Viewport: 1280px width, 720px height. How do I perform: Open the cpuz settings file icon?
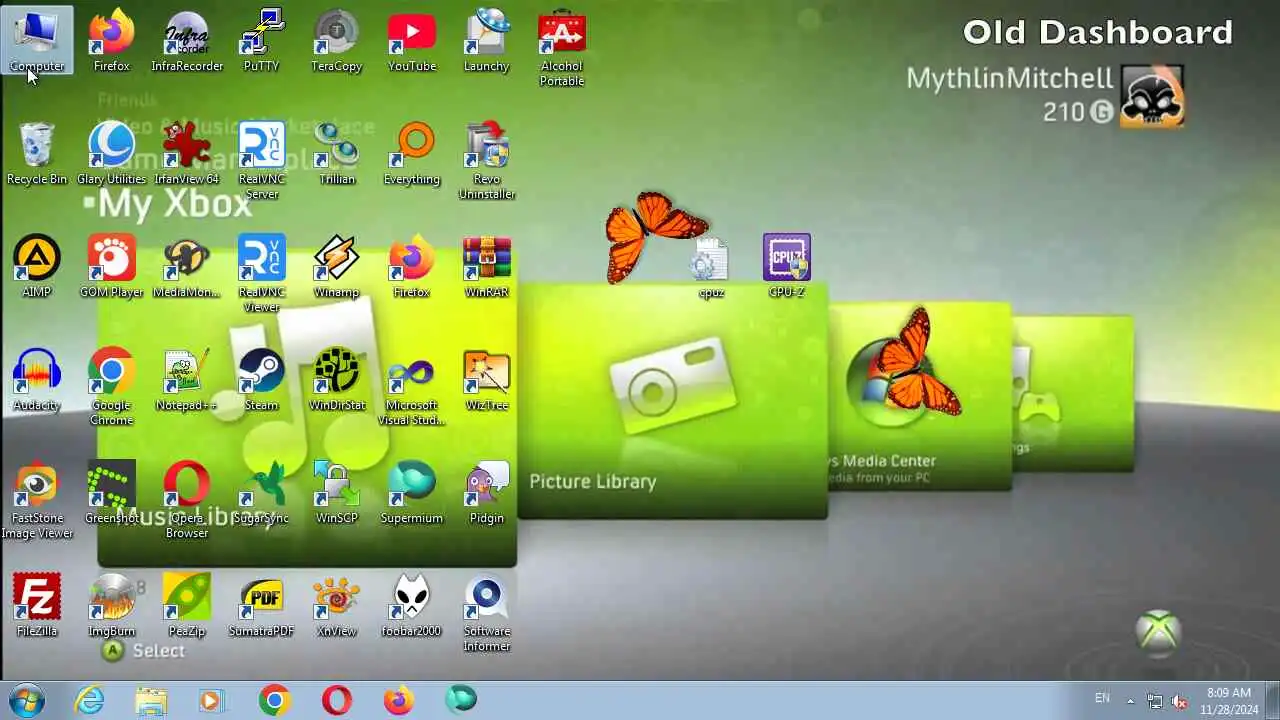[x=711, y=268]
